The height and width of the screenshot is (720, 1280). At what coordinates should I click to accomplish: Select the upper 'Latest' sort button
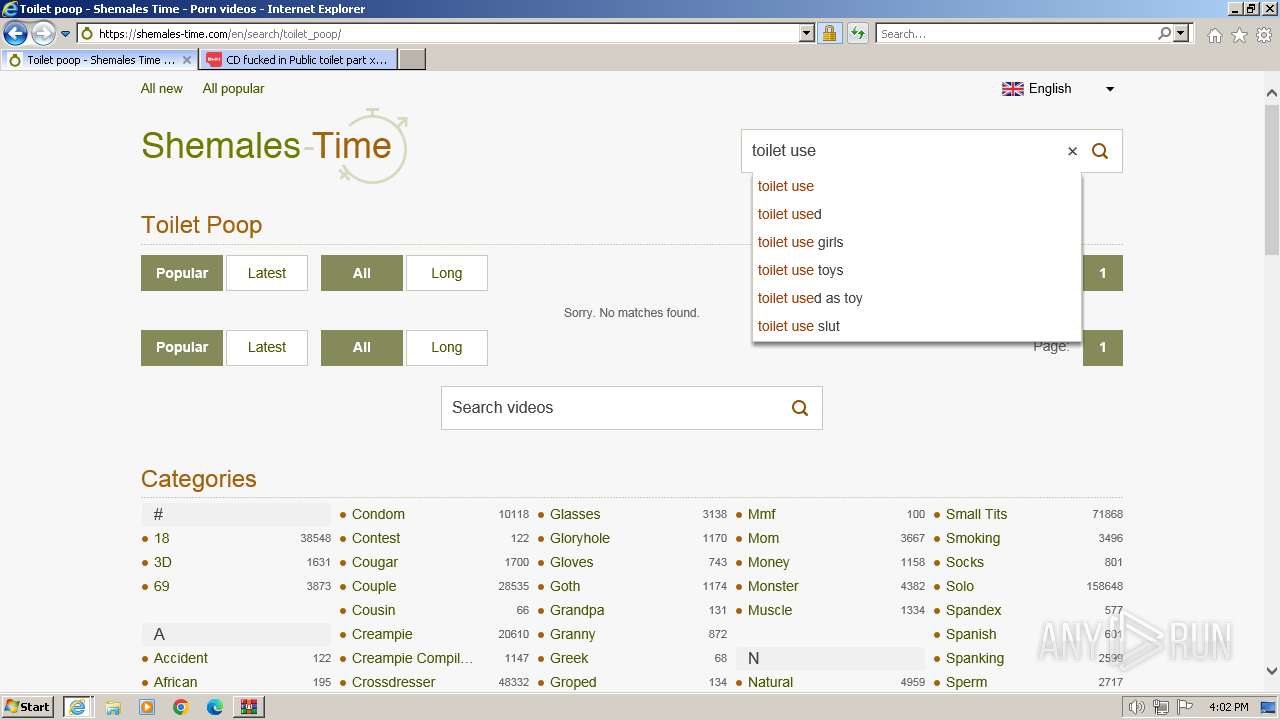267,273
